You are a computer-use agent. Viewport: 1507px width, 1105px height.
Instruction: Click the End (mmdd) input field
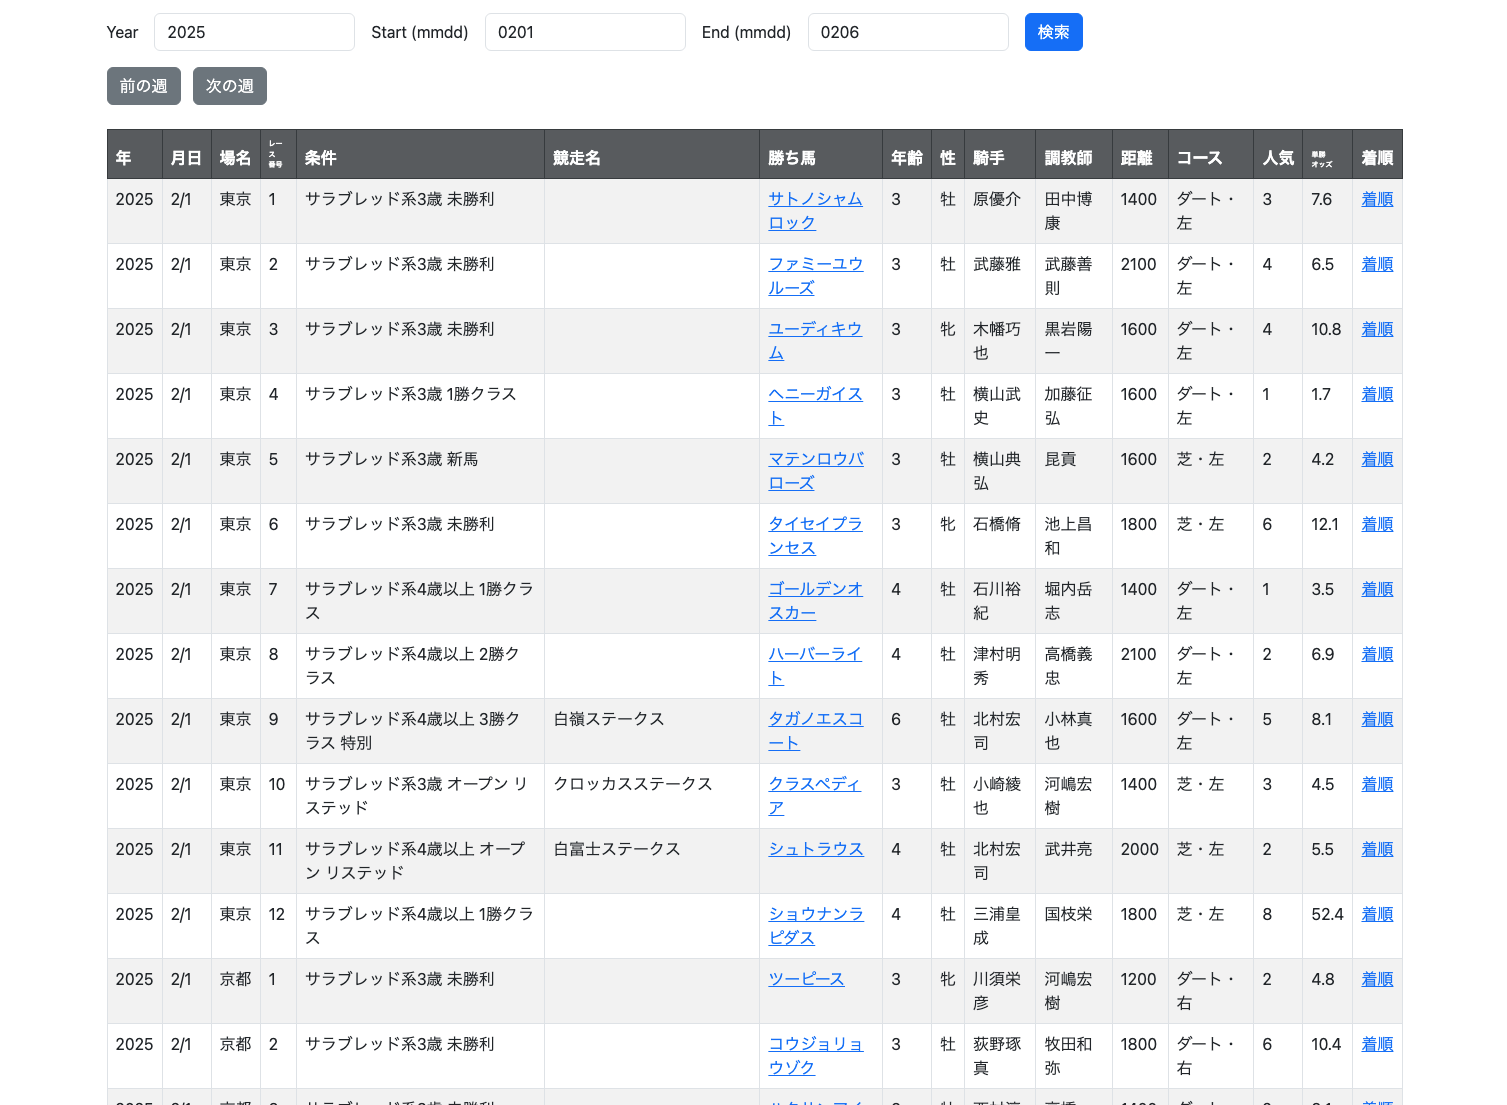(x=908, y=31)
